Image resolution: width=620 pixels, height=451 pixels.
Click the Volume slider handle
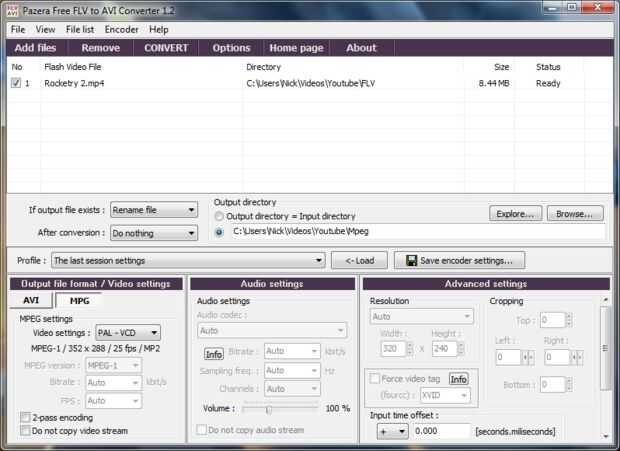(x=268, y=409)
